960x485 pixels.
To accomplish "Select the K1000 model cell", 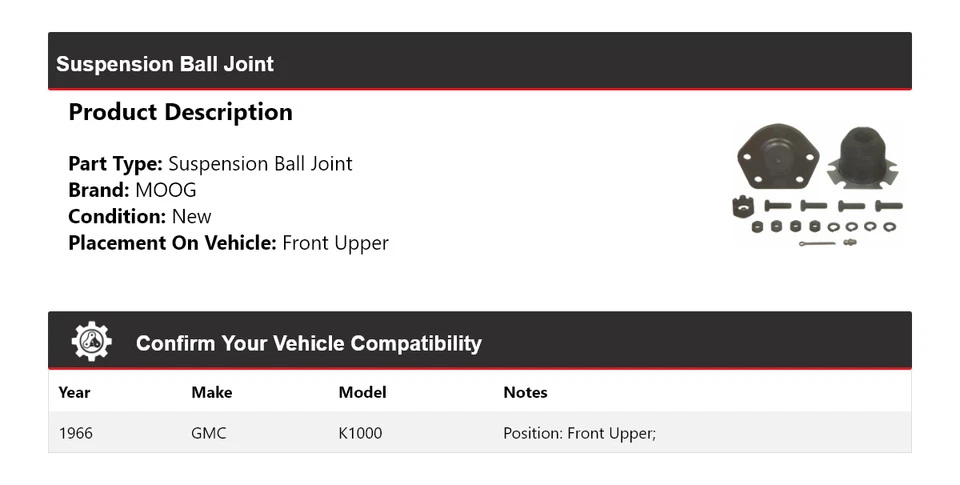I will point(360,433).
